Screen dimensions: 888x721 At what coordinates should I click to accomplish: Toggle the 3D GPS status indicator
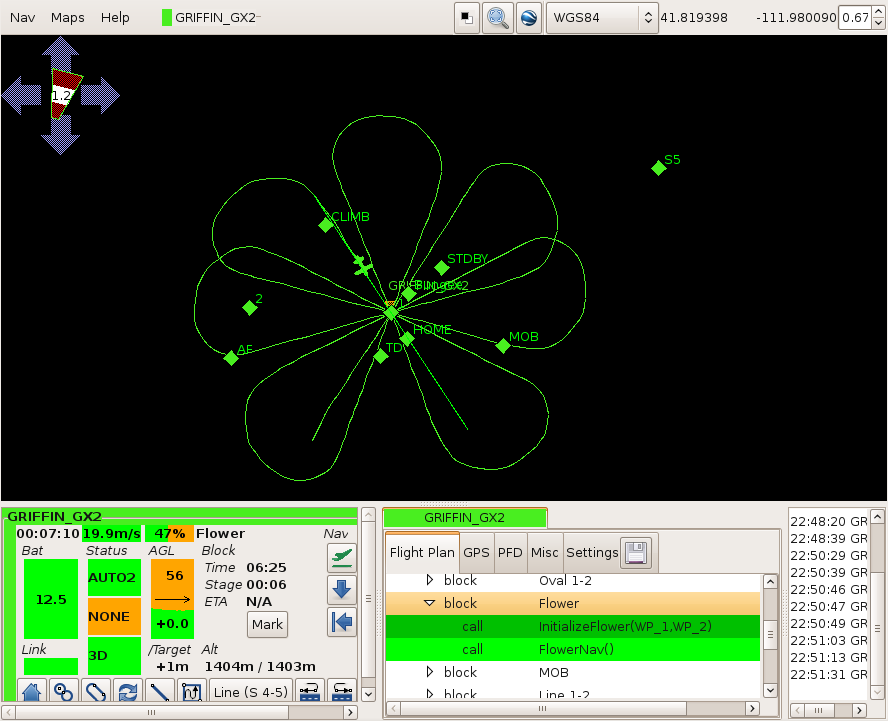[x=114, y=655]
